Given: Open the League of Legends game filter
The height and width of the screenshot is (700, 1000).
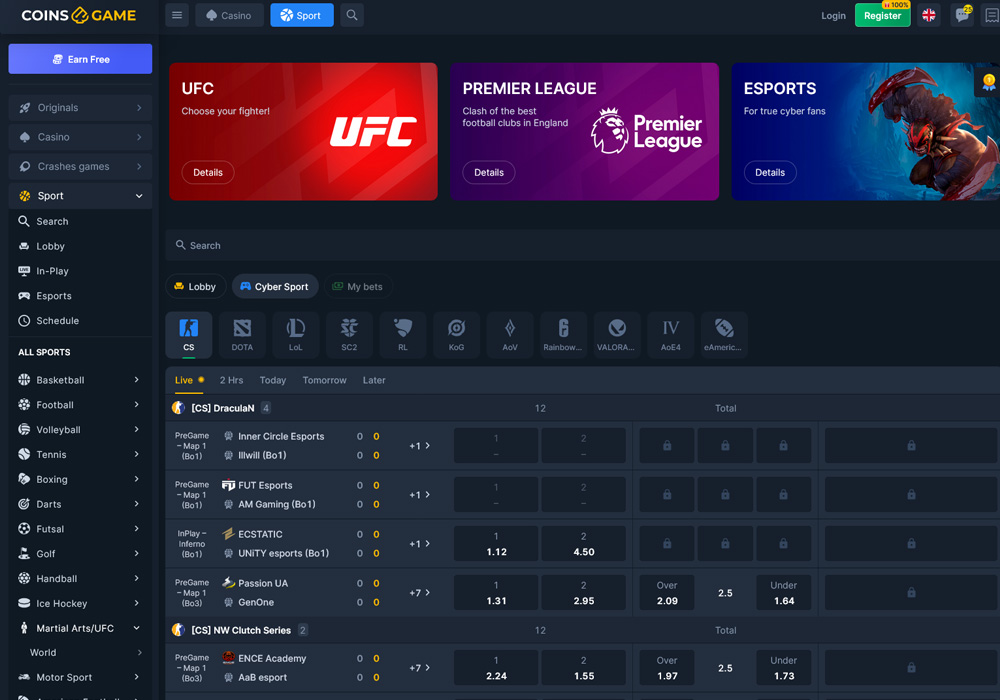Looking at the screenshot, I should [295, 334].
